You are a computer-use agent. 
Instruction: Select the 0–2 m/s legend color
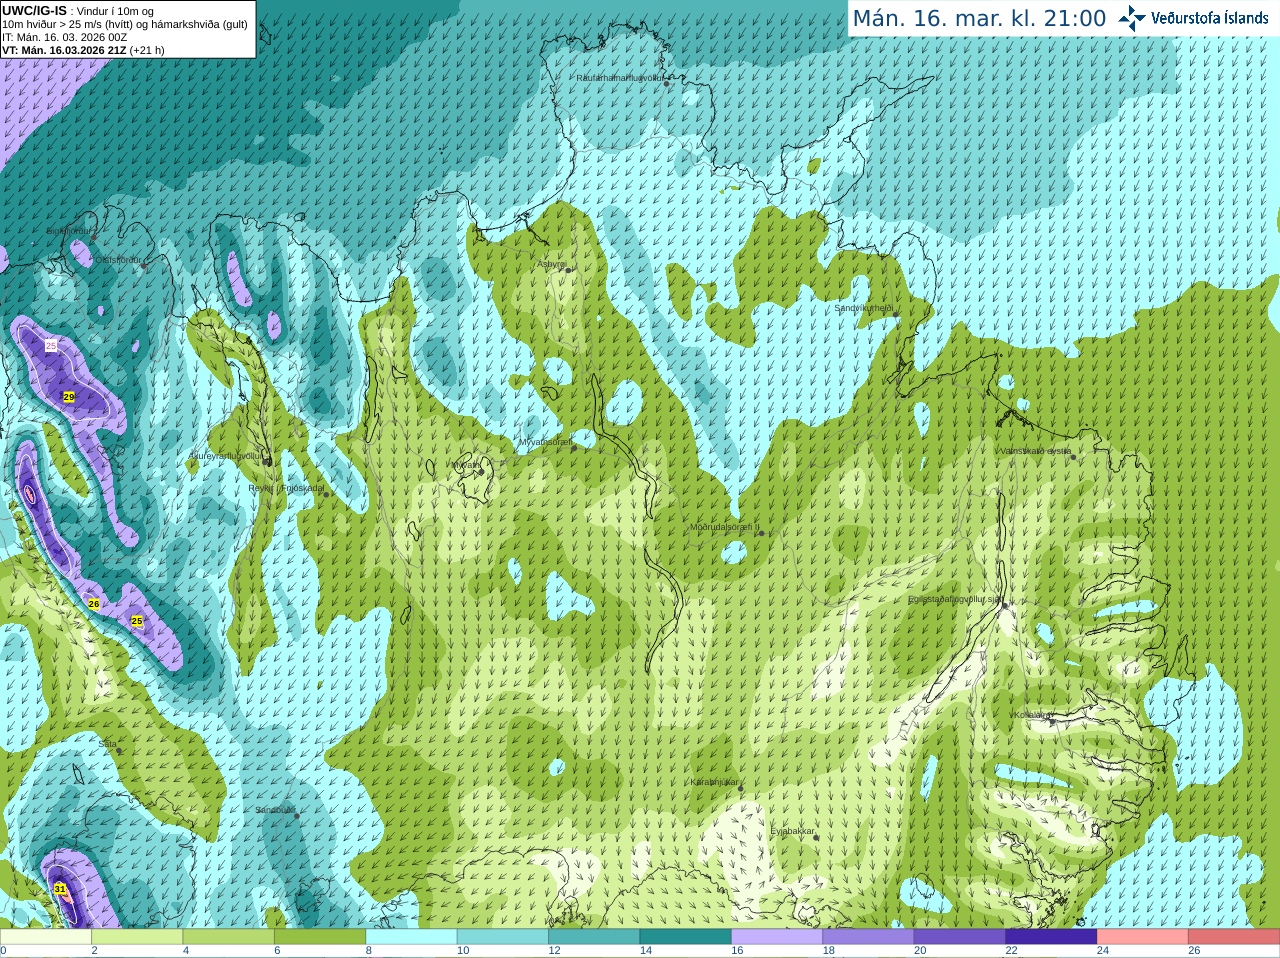click(x=46, y=937)
